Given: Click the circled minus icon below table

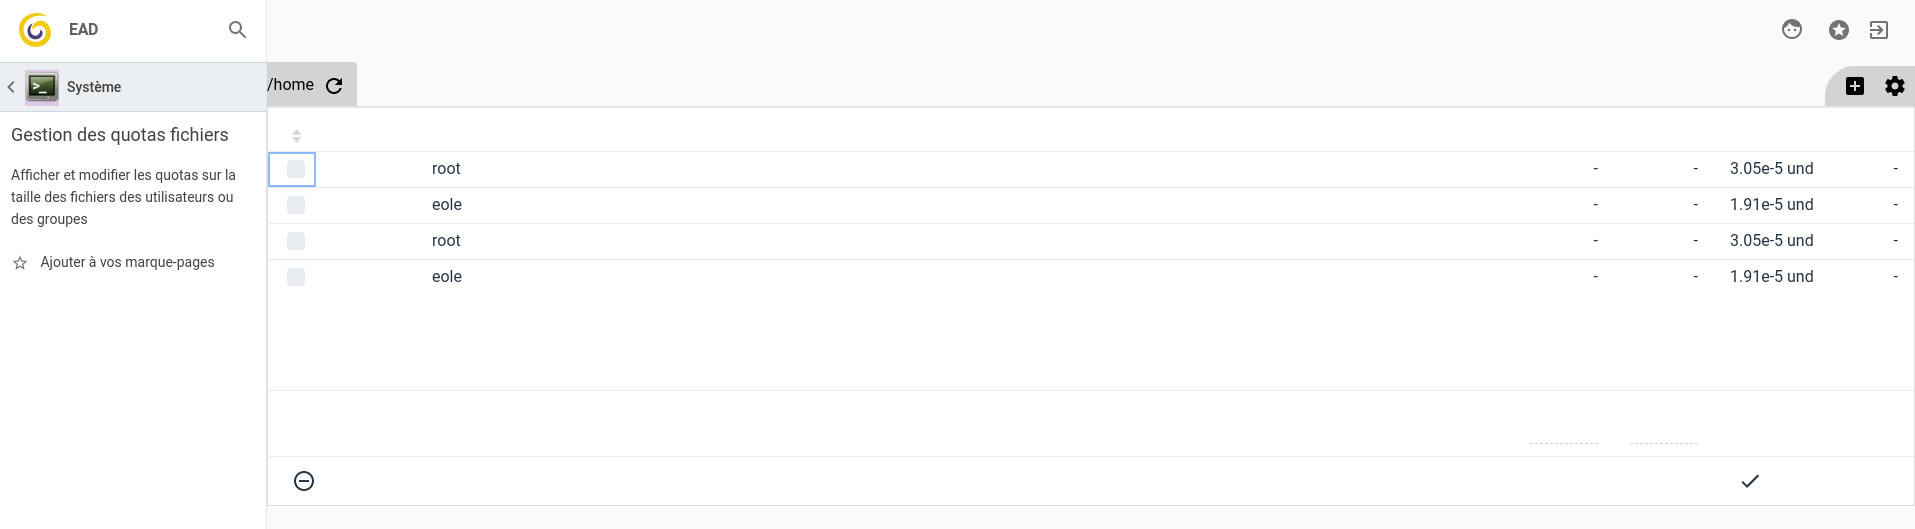Looking at the screenshot, I should tap(304, 481).
